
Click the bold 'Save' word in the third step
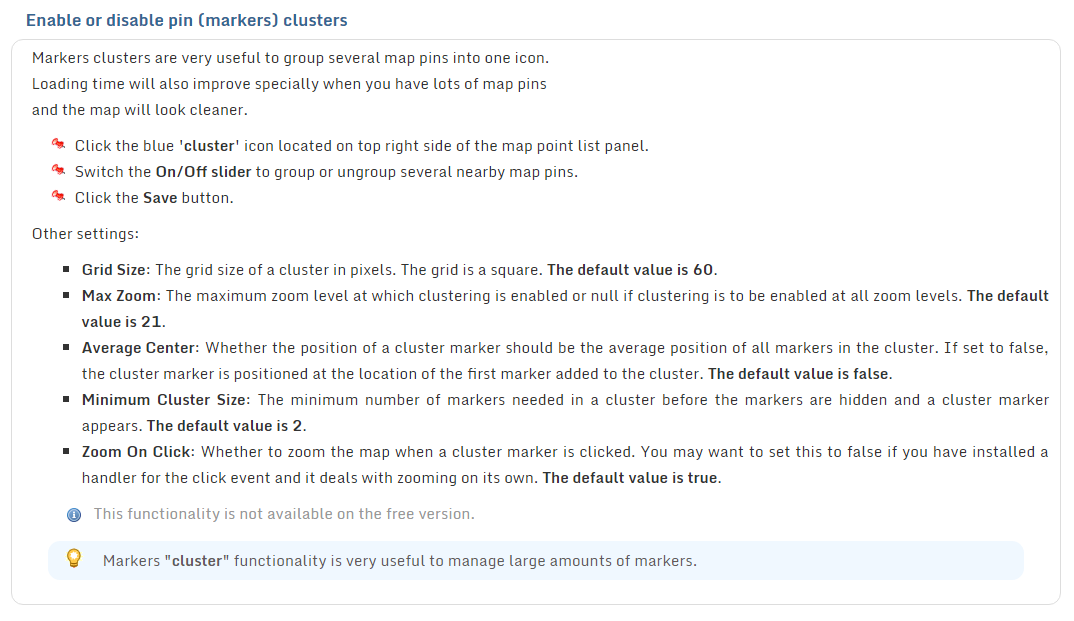[x=160, y=198]
